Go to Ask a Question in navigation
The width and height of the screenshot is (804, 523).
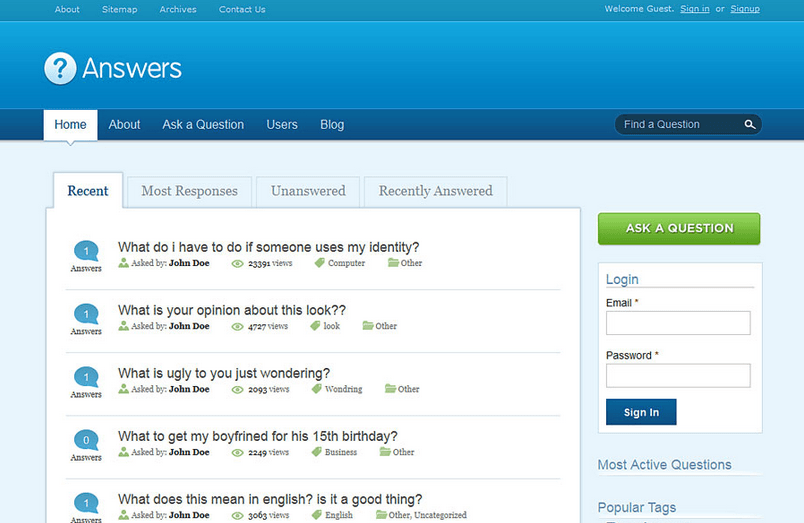coord(203,125)
